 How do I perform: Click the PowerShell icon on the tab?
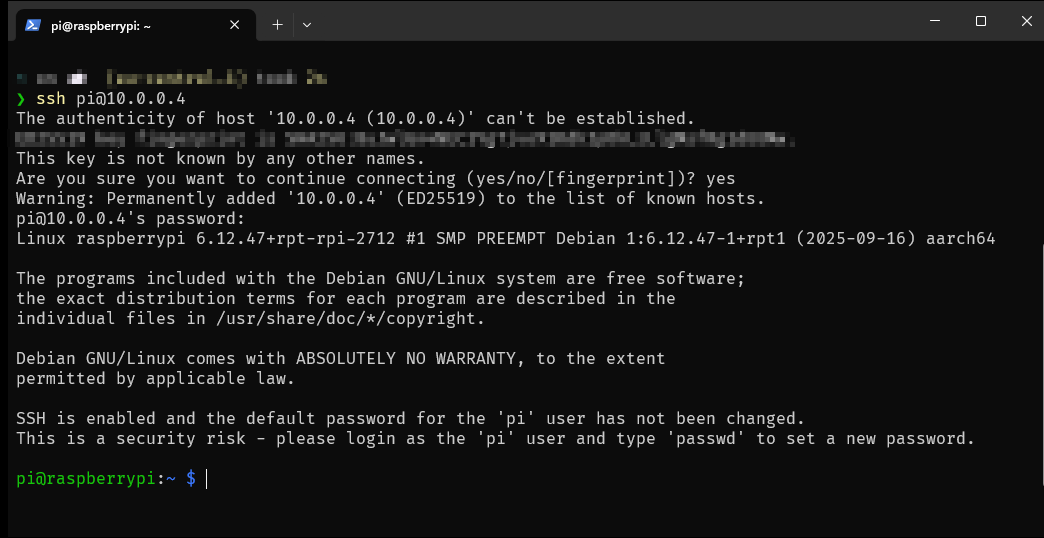33,24
